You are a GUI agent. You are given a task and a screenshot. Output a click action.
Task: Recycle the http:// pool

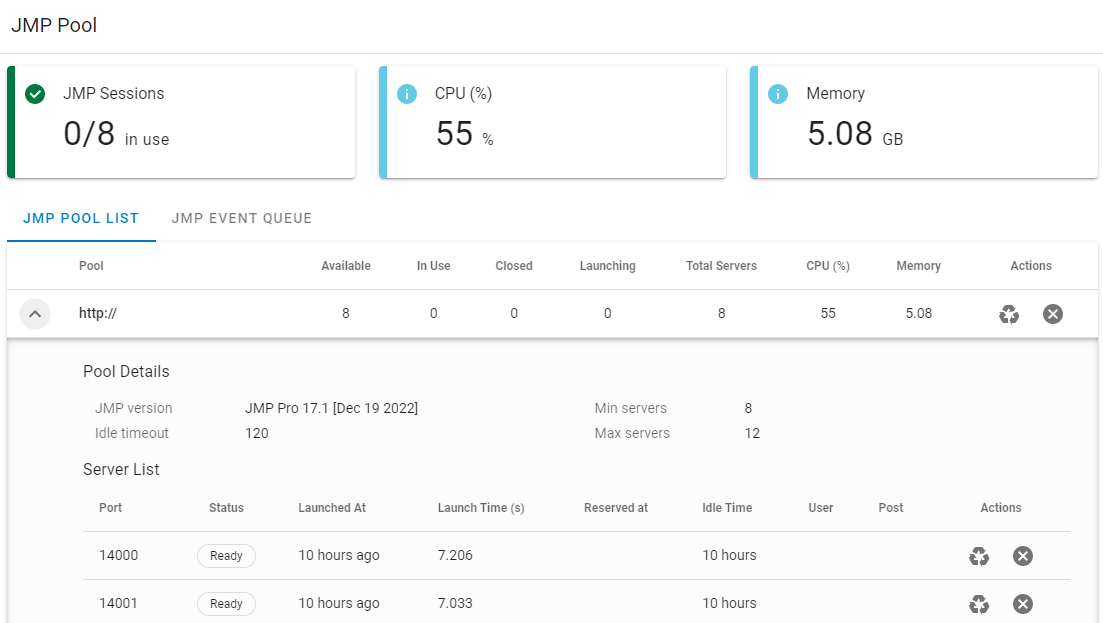coord(1009,314)
